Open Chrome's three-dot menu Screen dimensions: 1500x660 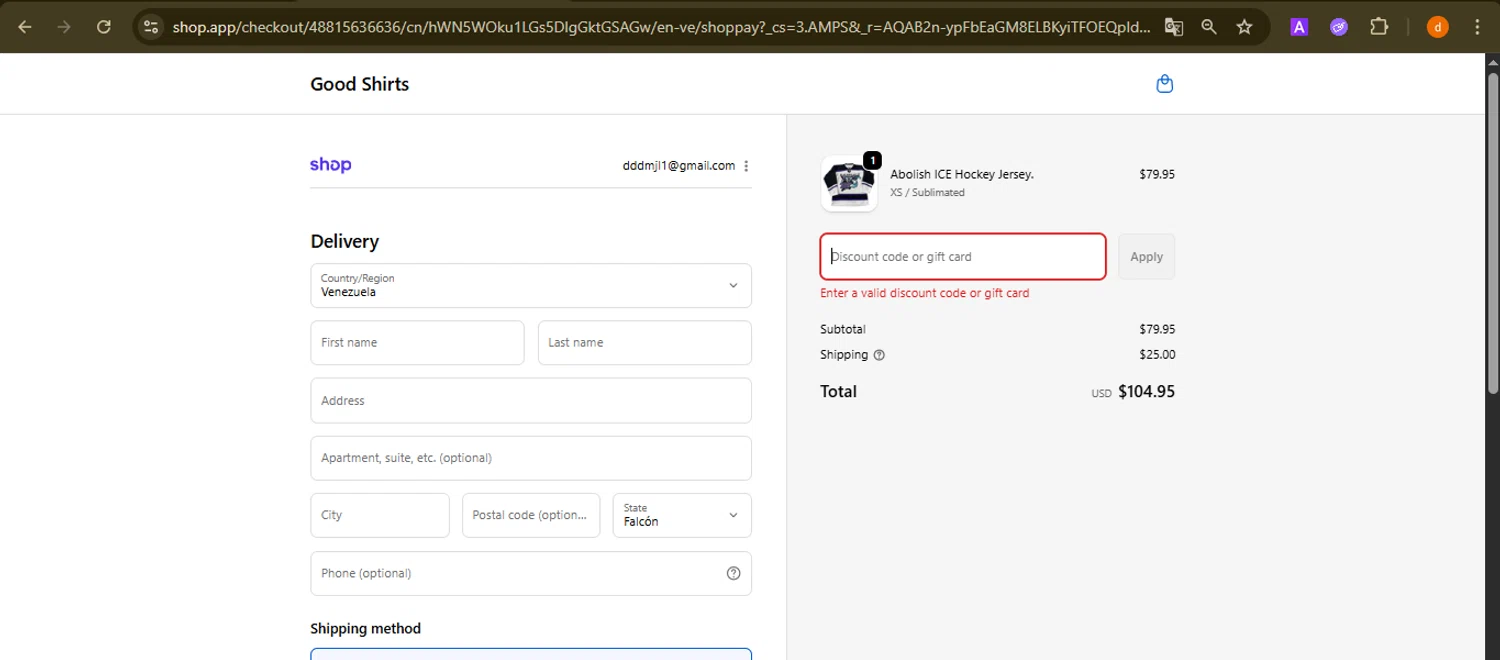1477,27
